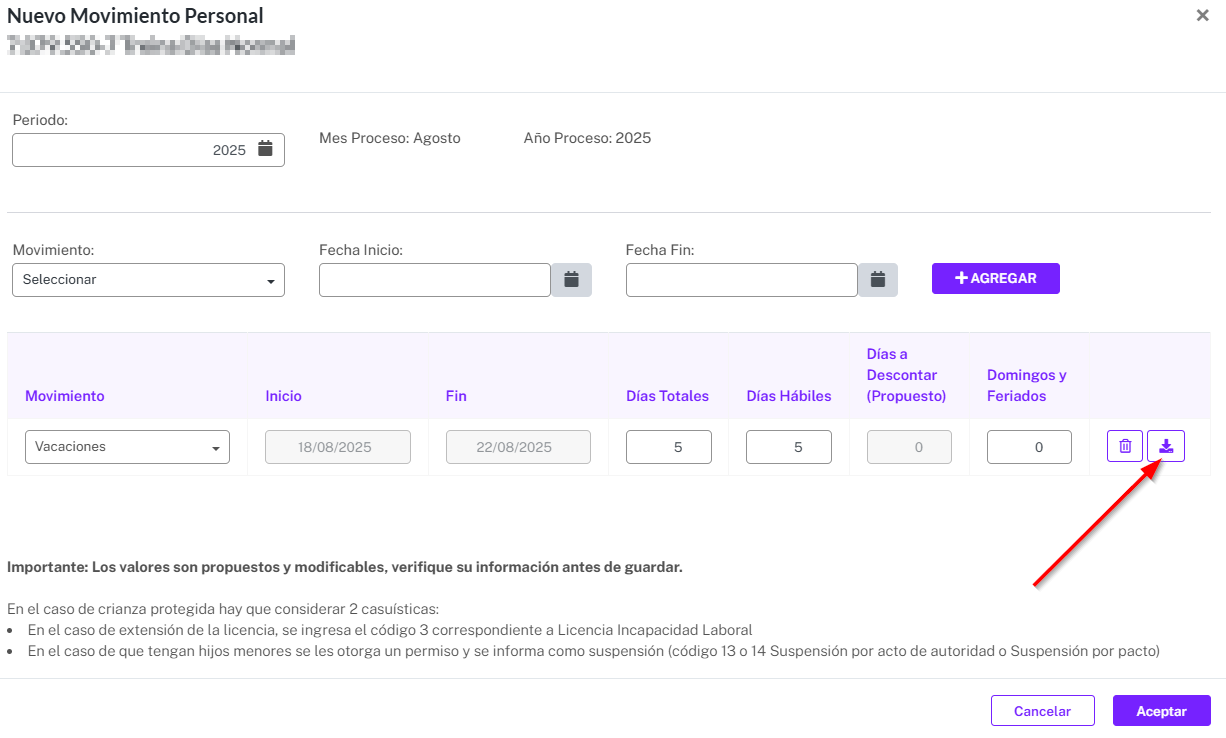The height and width of the screenshot is (738, 1226).
Task: Delete the Vacaciones row with trash icon
Action: (1125, 446)
